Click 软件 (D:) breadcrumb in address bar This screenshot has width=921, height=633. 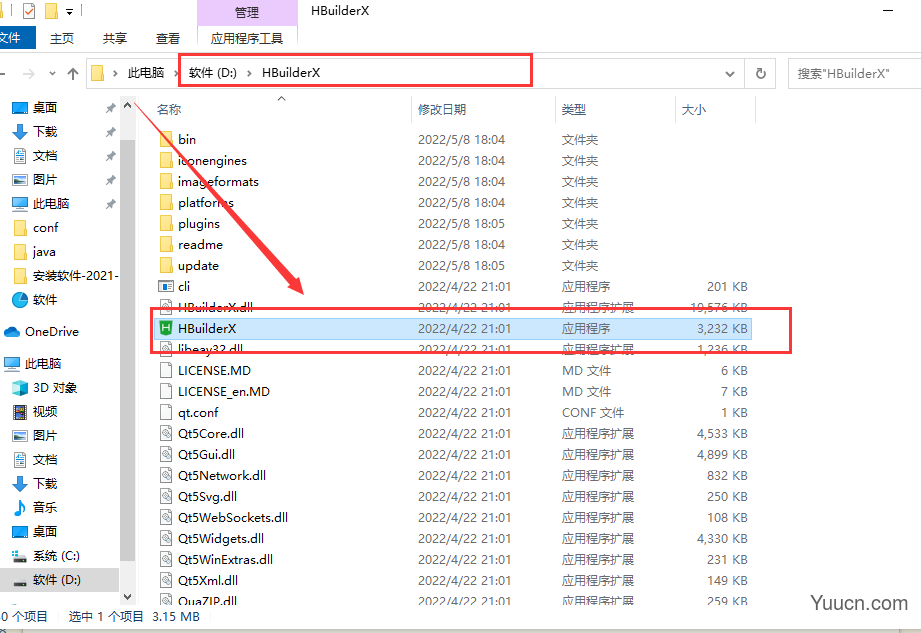pyautogui.click(x=213, y=73)
